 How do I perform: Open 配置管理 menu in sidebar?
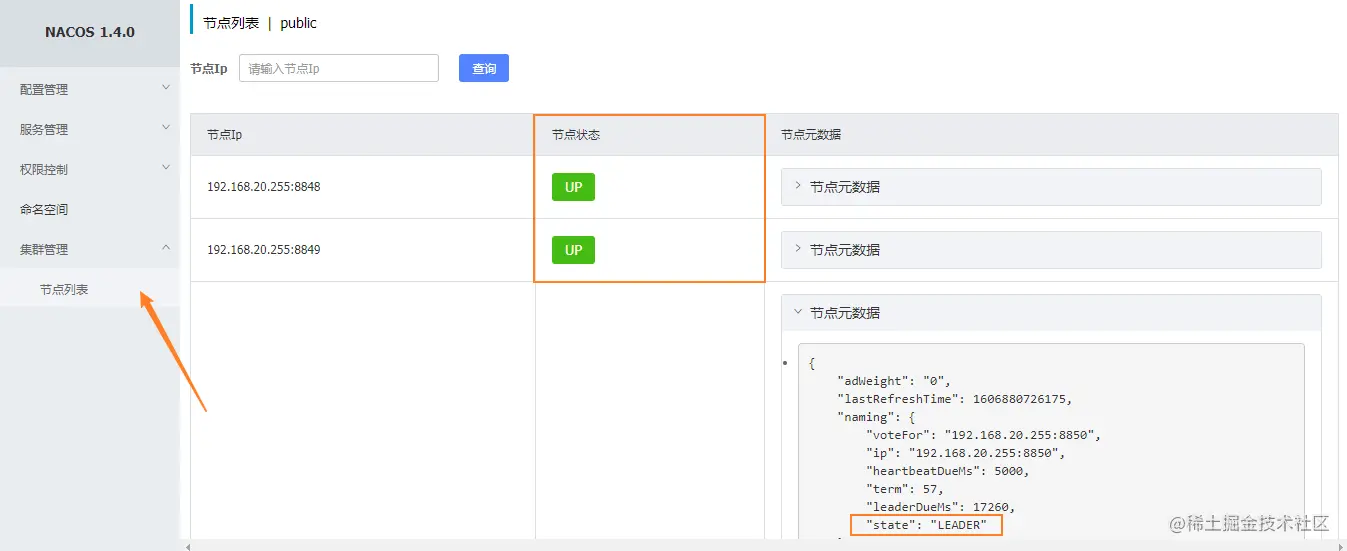point(90,89)
